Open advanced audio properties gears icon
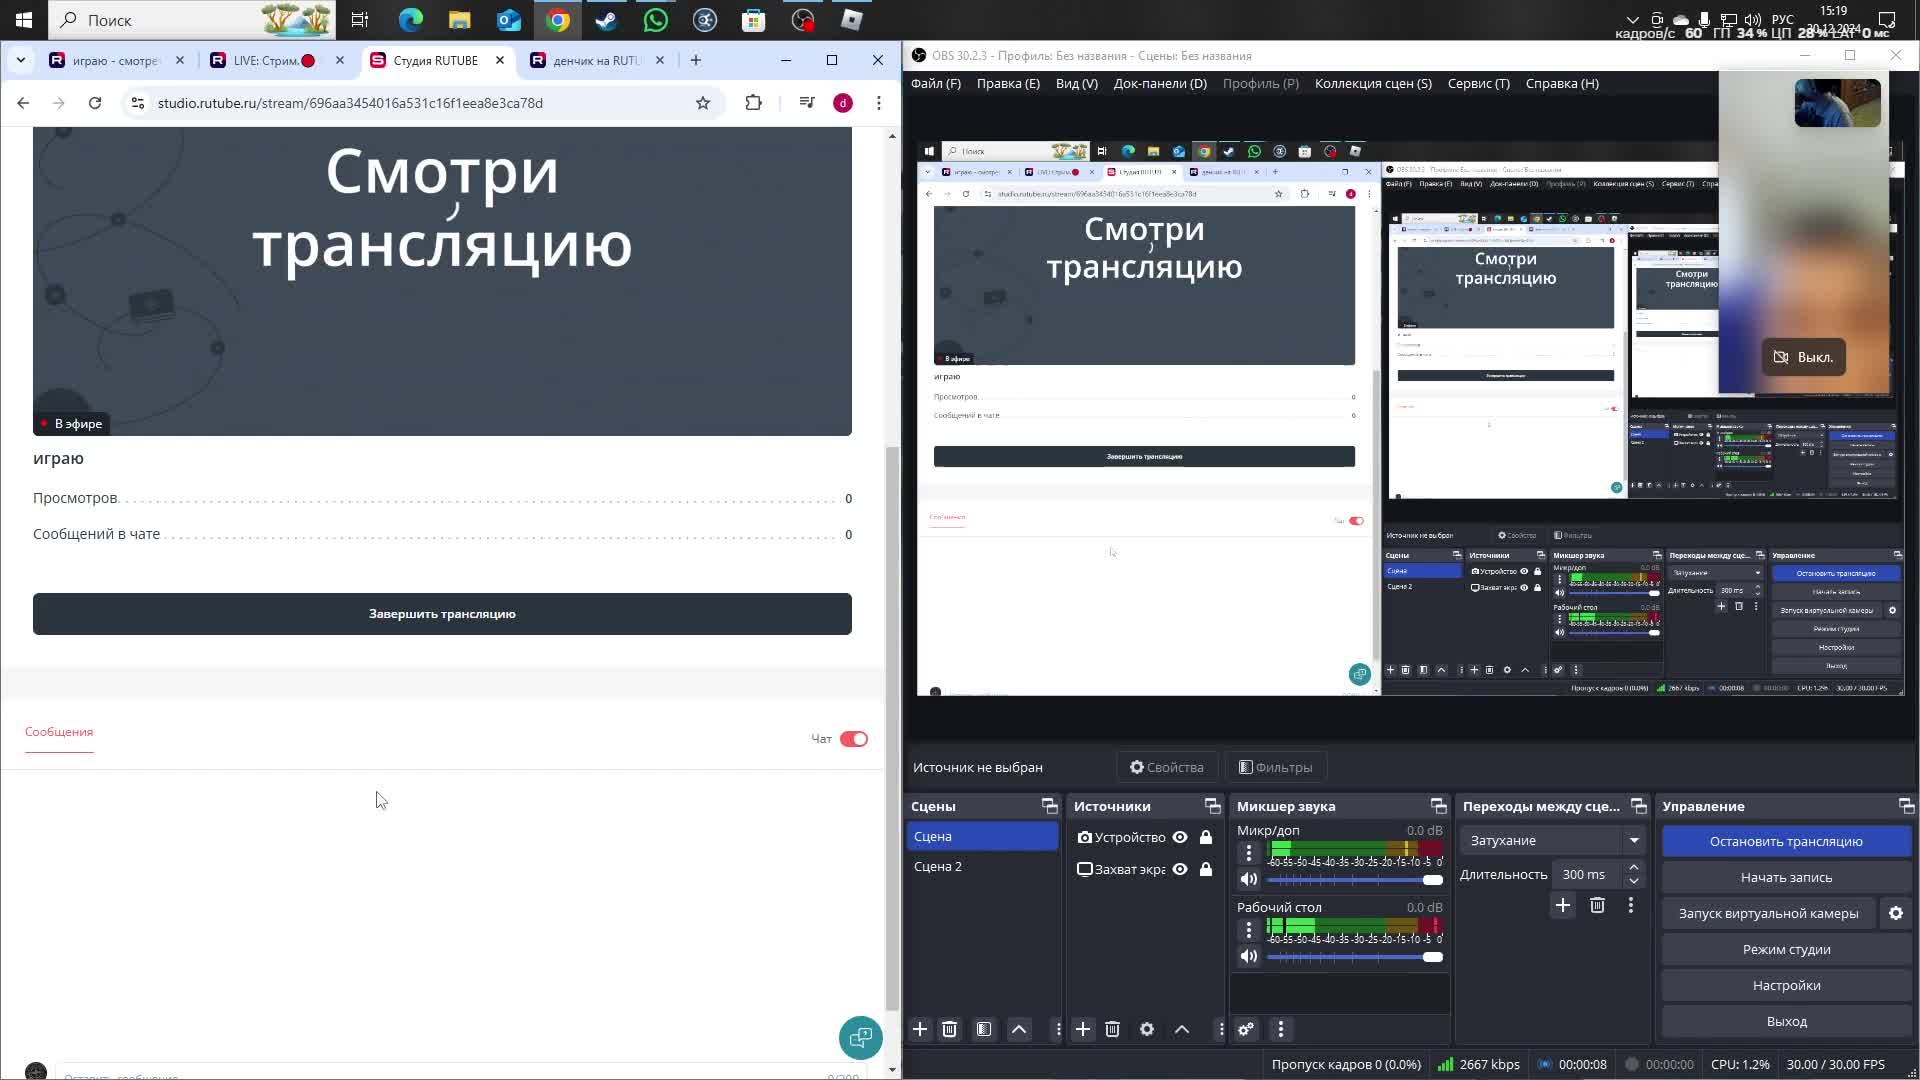Viewport: 1920px width, 1080px height. (x=1246, y=1029)
